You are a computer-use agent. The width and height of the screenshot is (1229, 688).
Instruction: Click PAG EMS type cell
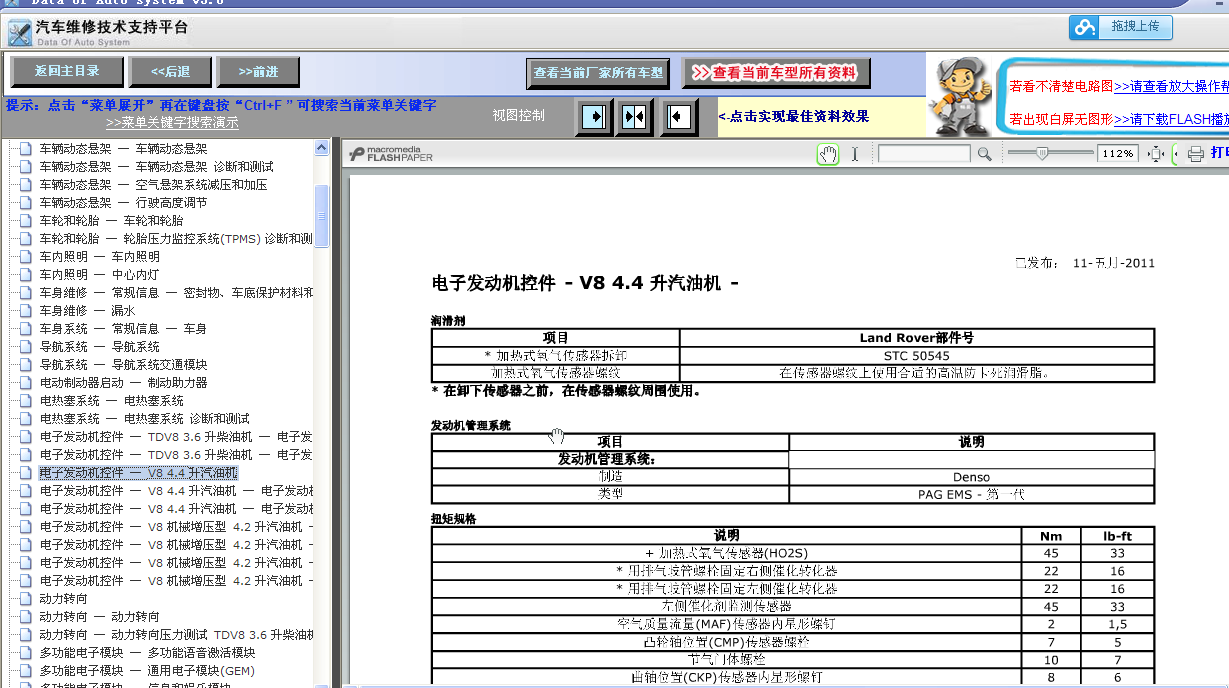point(972,494)
